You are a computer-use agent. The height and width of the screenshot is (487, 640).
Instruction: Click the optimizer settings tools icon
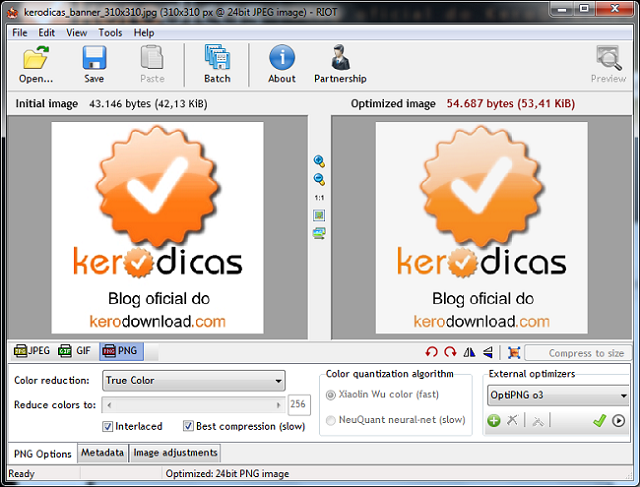coord(538,420)
